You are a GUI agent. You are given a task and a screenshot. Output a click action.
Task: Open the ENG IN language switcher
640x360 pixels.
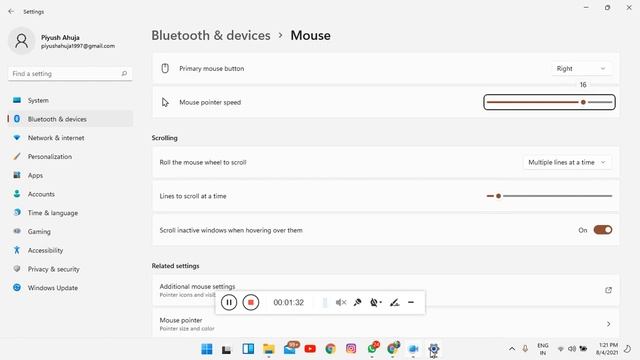[x=543, y=349]
